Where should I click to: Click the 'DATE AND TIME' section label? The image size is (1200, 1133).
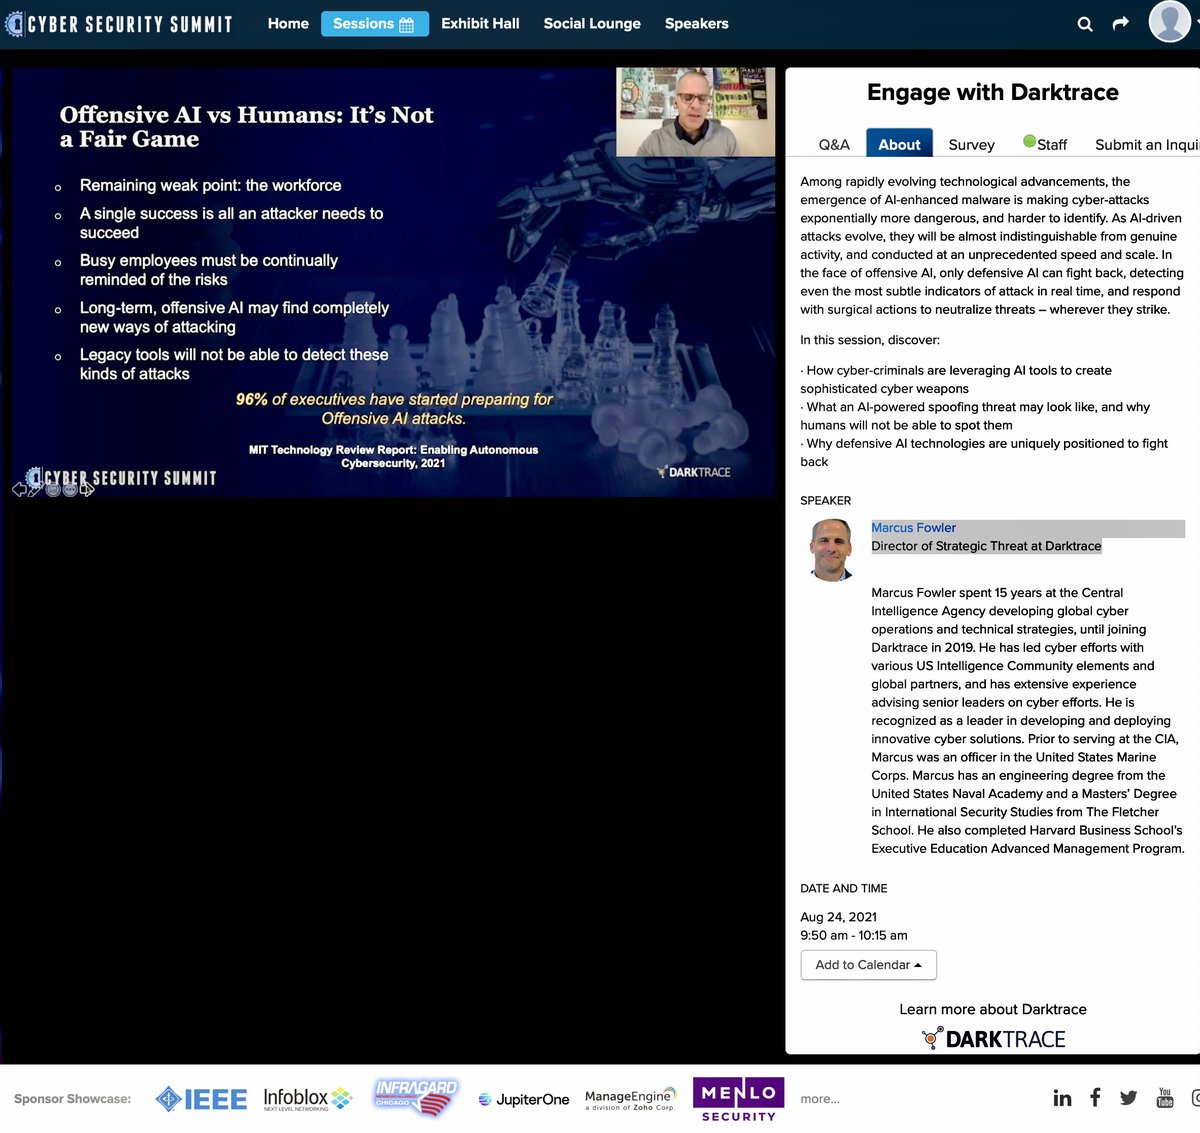pos(844,888)
